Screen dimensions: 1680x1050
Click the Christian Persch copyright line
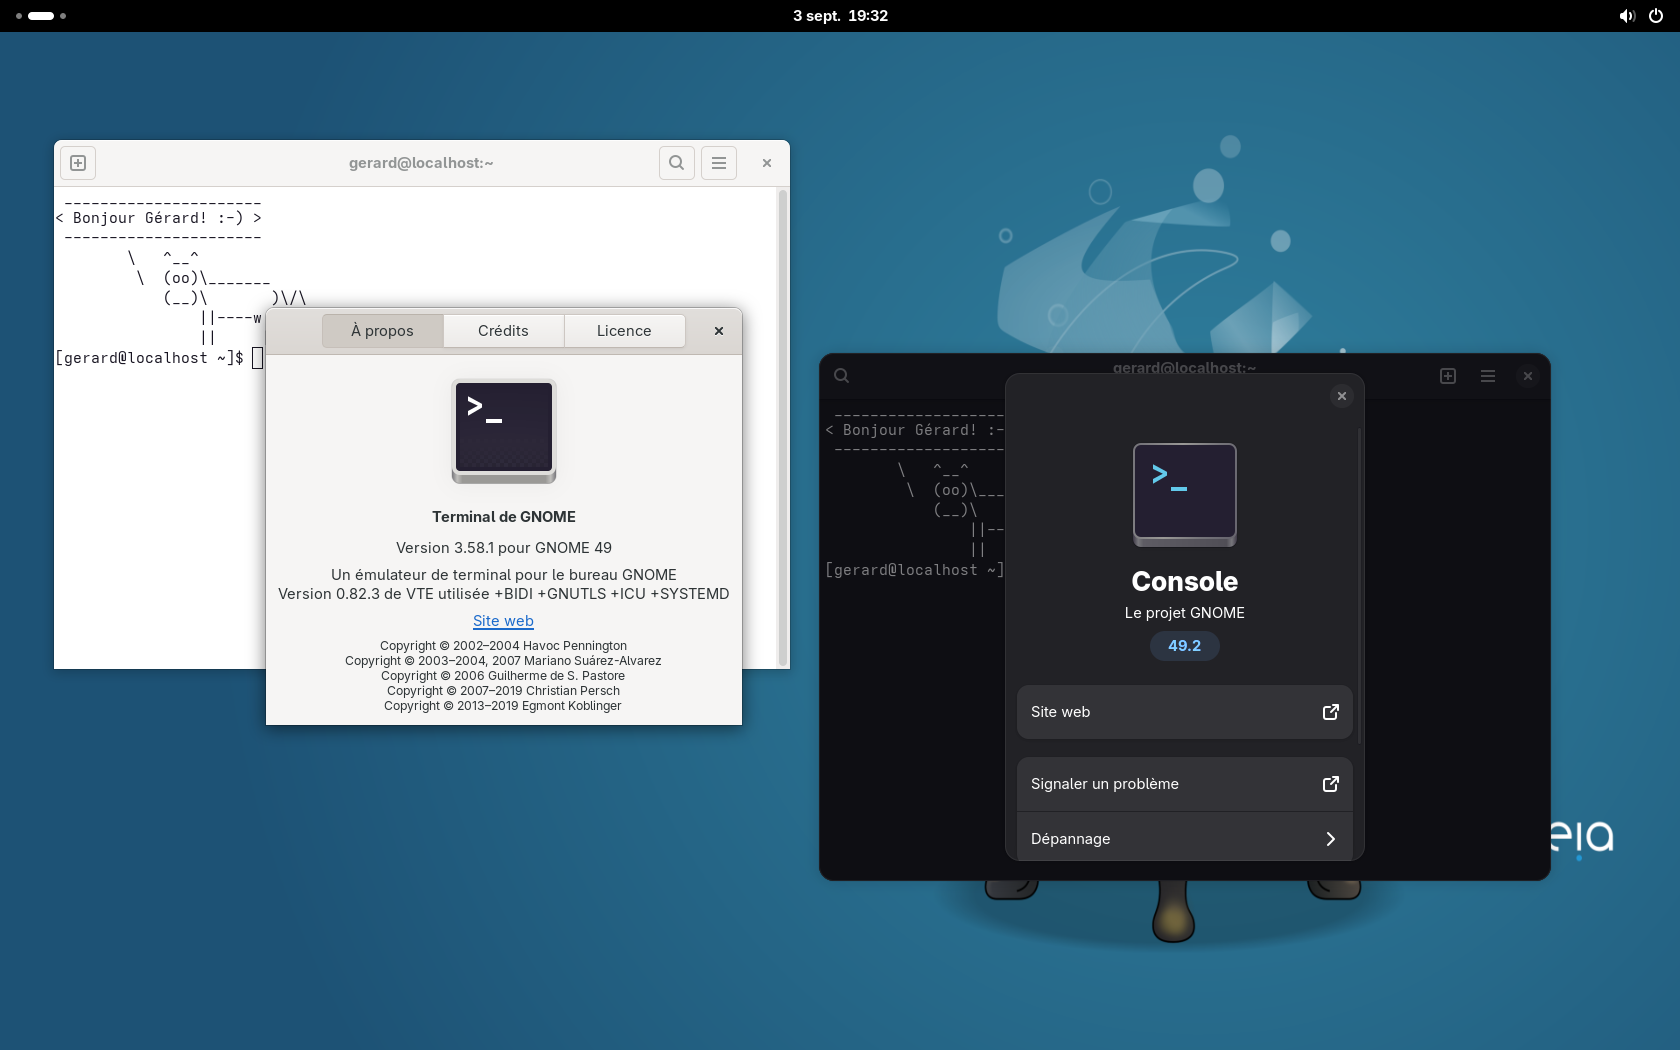(503, 691)
